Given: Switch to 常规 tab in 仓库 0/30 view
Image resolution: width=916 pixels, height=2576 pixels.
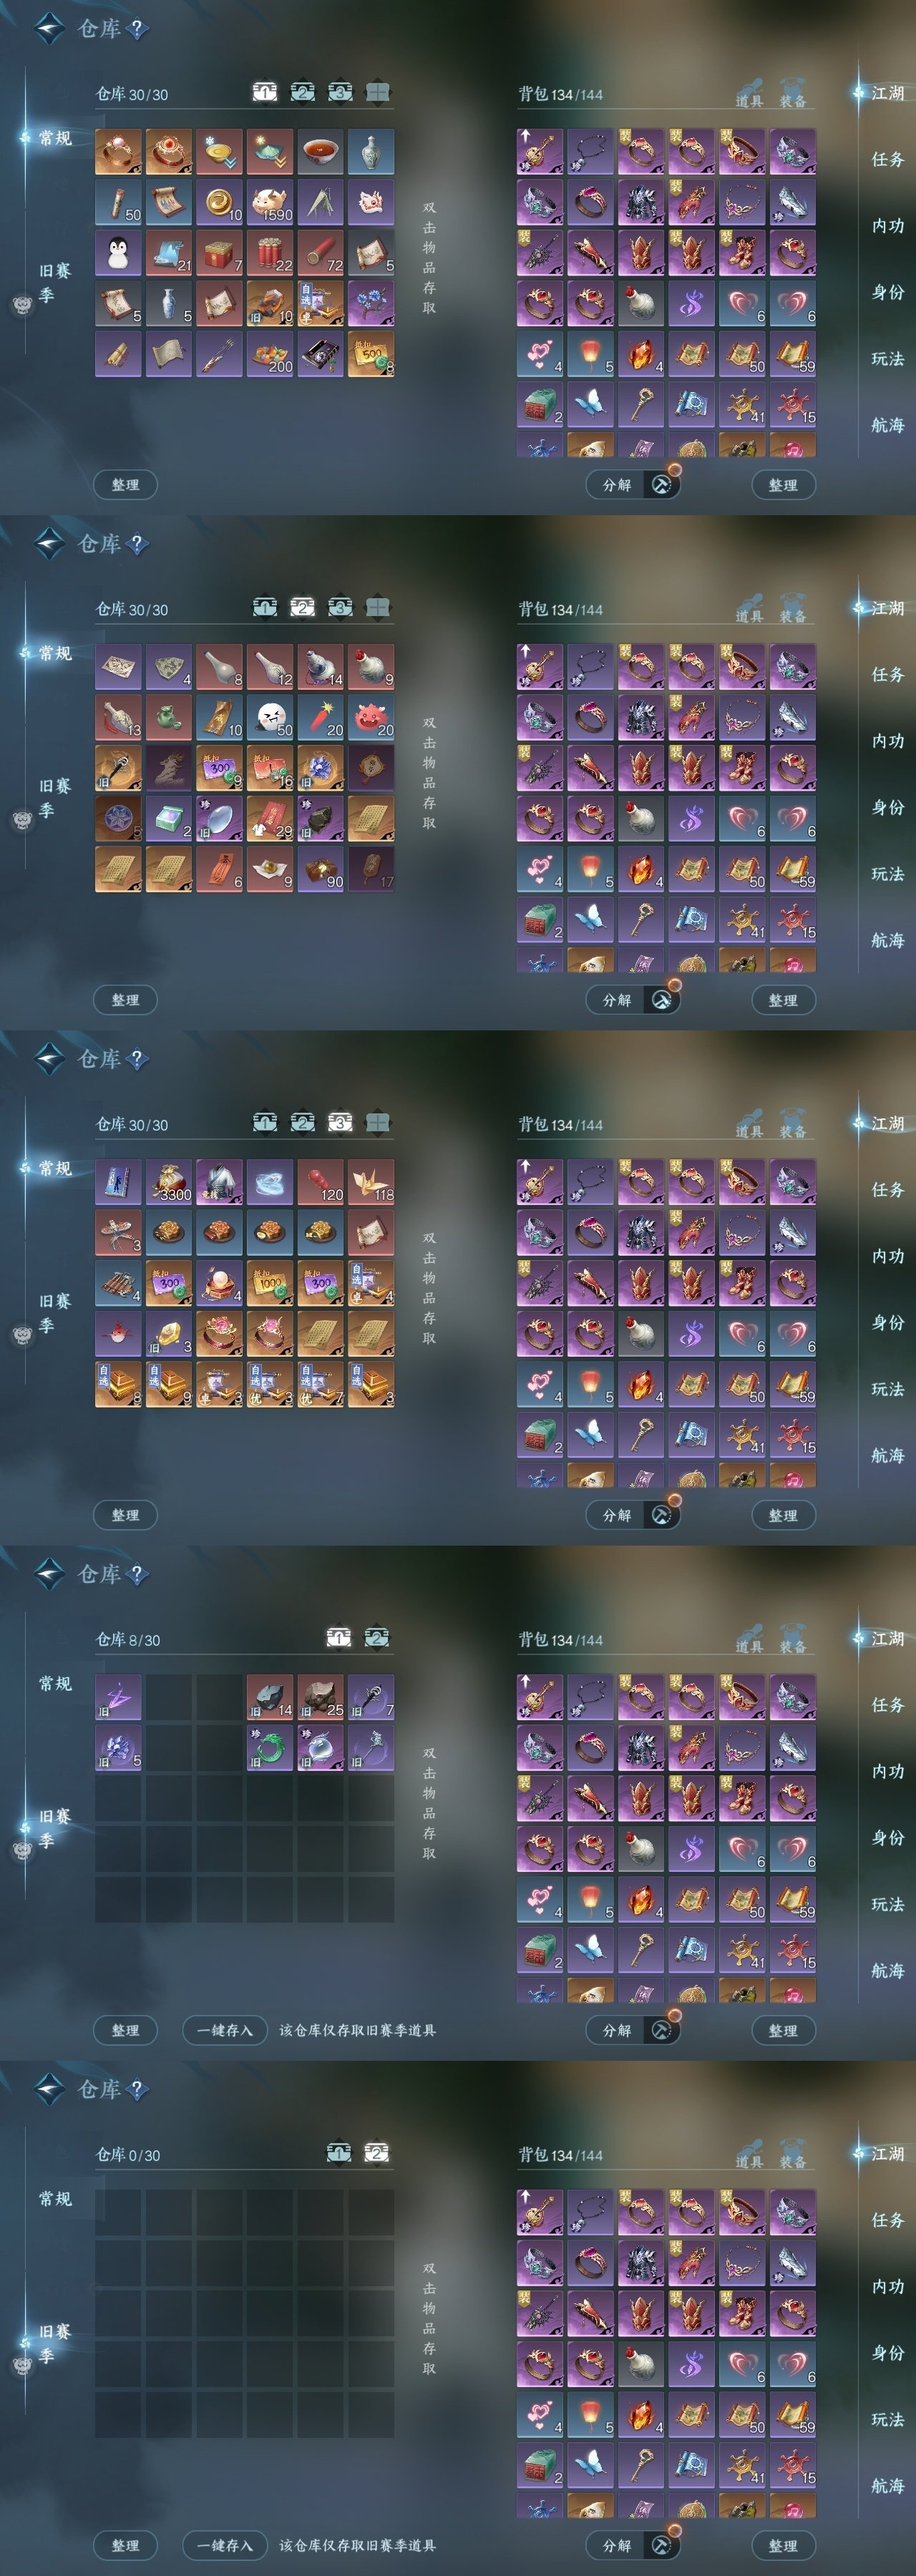Looking at the screenshot, I should click(x=55, y=2198).
